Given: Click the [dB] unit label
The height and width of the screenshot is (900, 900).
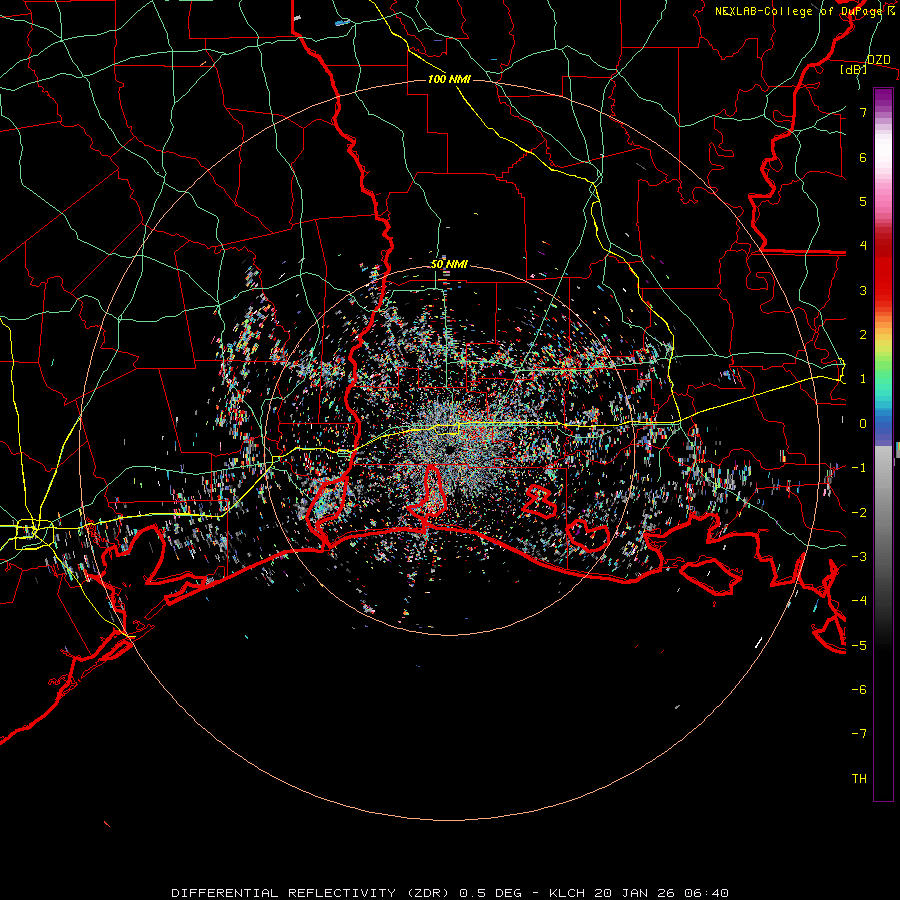Looking at the screenshot, I should click(854, 70).
